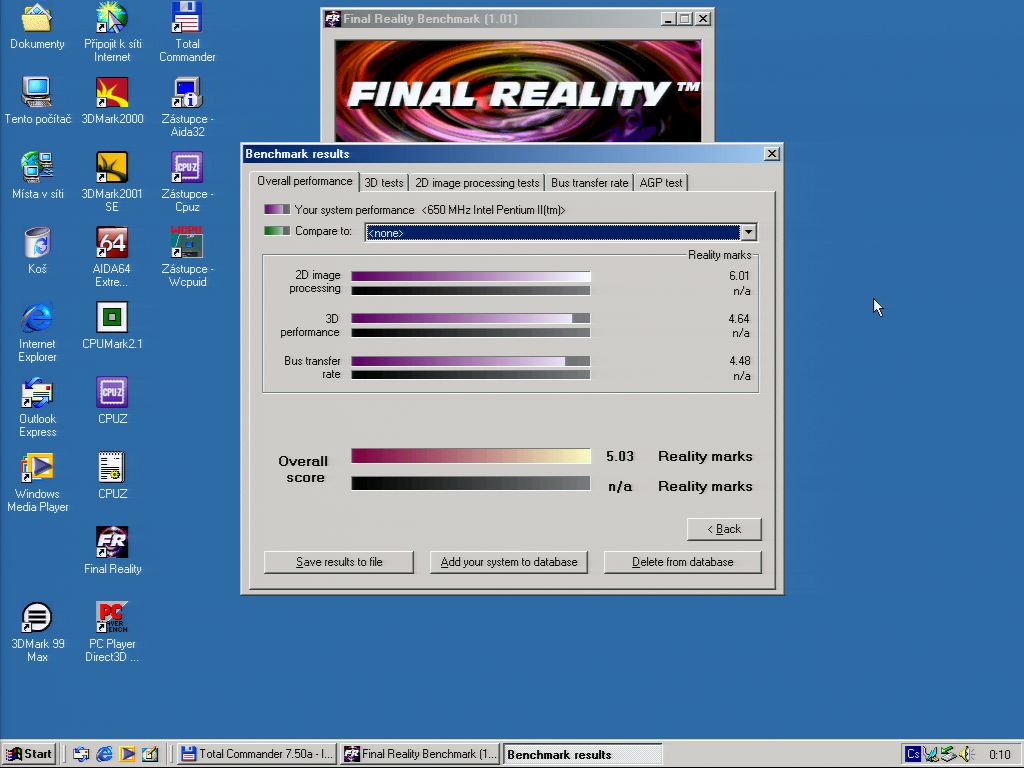This screenshot has width=1024, height=768.
Task: Close the Benchmark results dialog
Action: (772, 153)
